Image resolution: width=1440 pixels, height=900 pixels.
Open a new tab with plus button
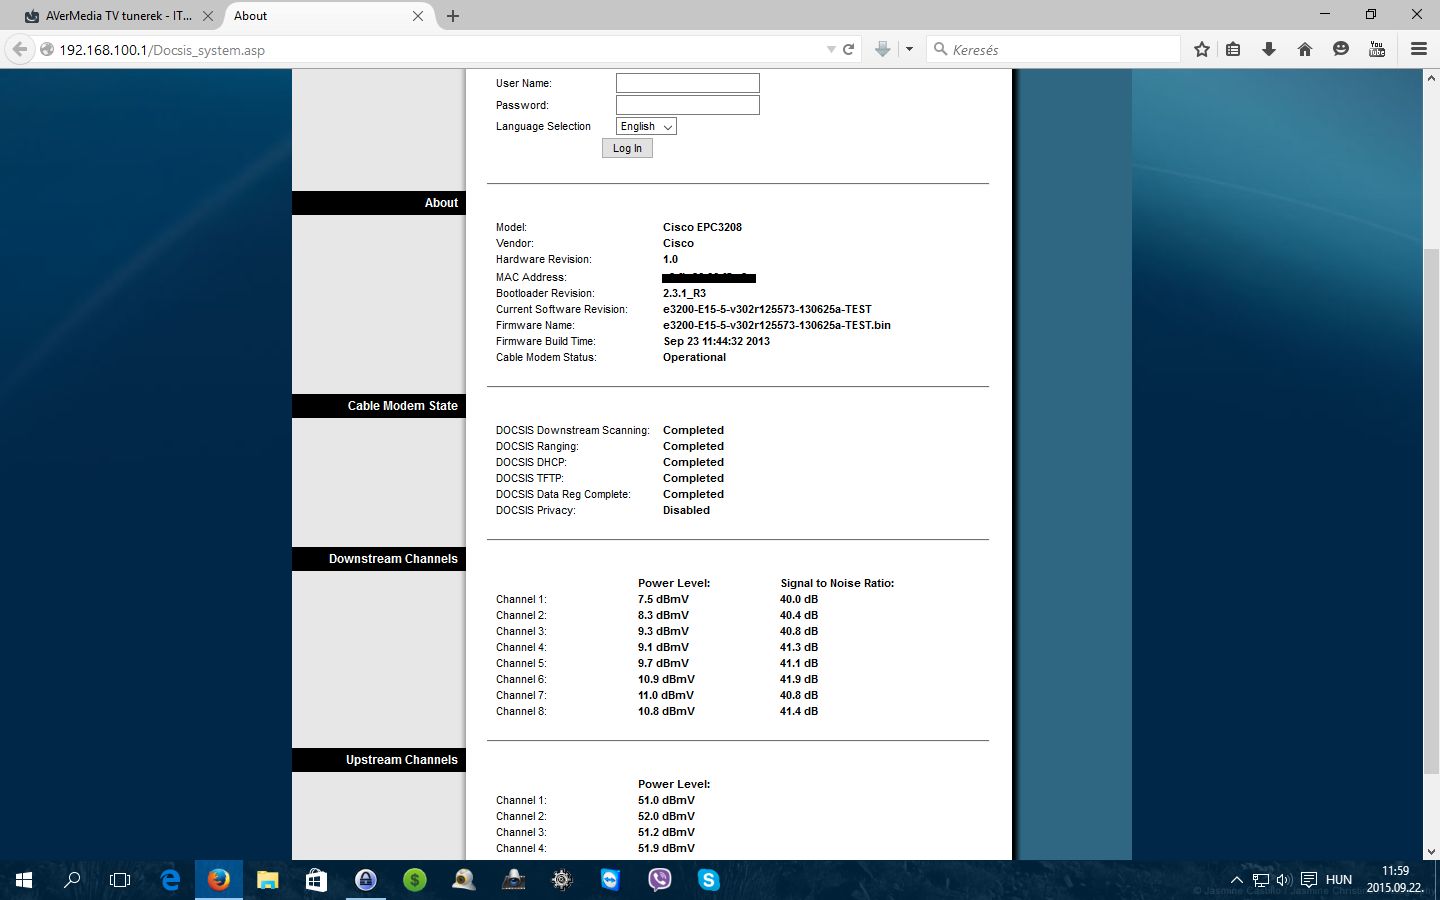(453, 16)
